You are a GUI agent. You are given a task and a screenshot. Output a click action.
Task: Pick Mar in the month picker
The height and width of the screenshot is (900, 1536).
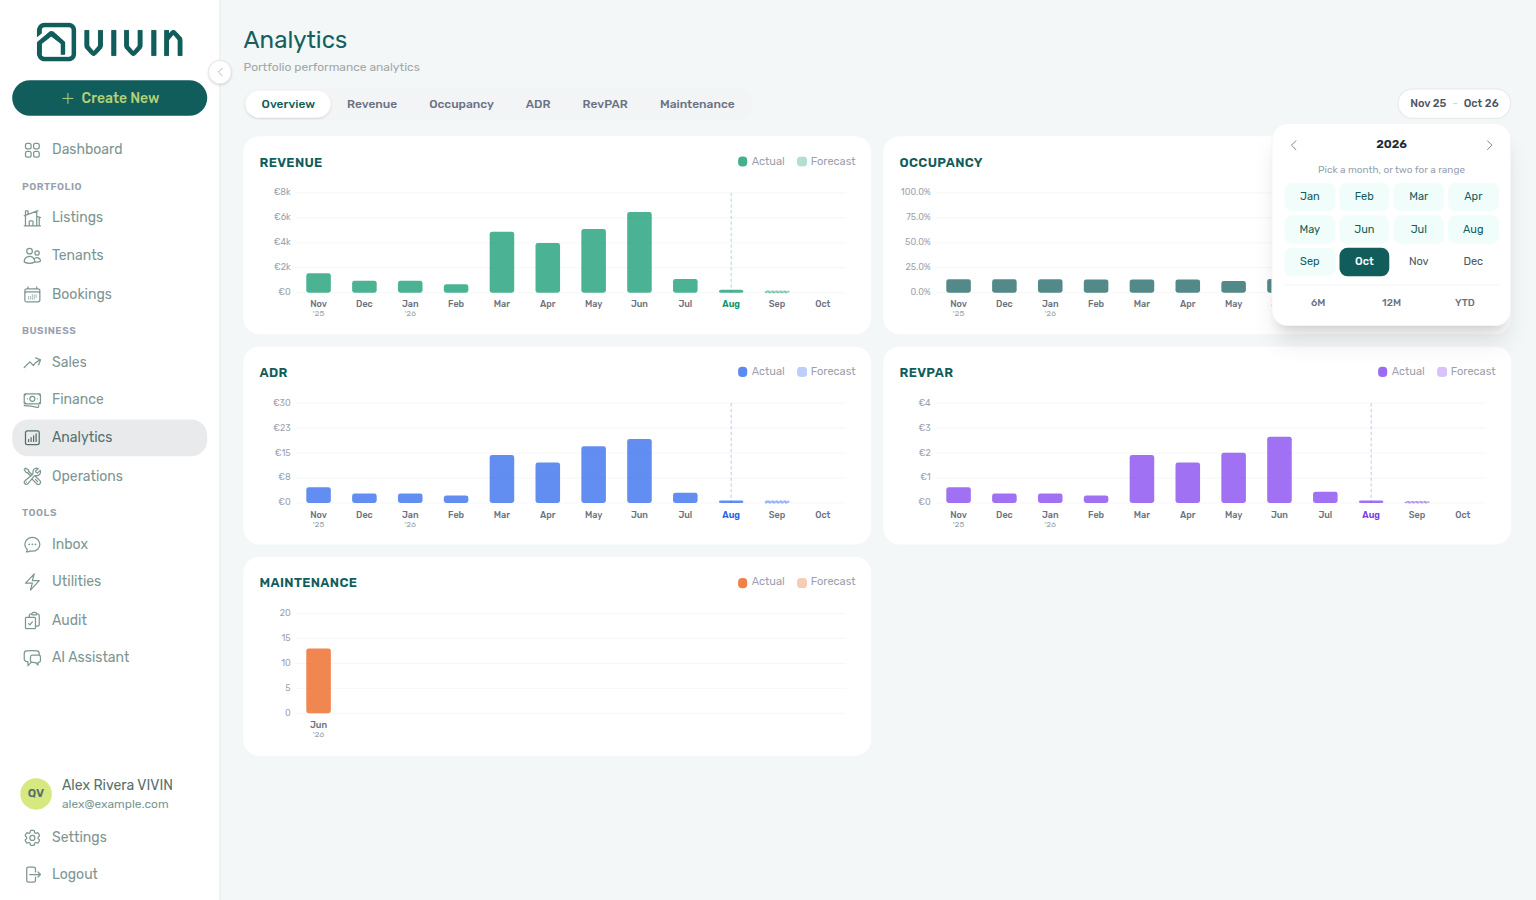click(1419, 197)
